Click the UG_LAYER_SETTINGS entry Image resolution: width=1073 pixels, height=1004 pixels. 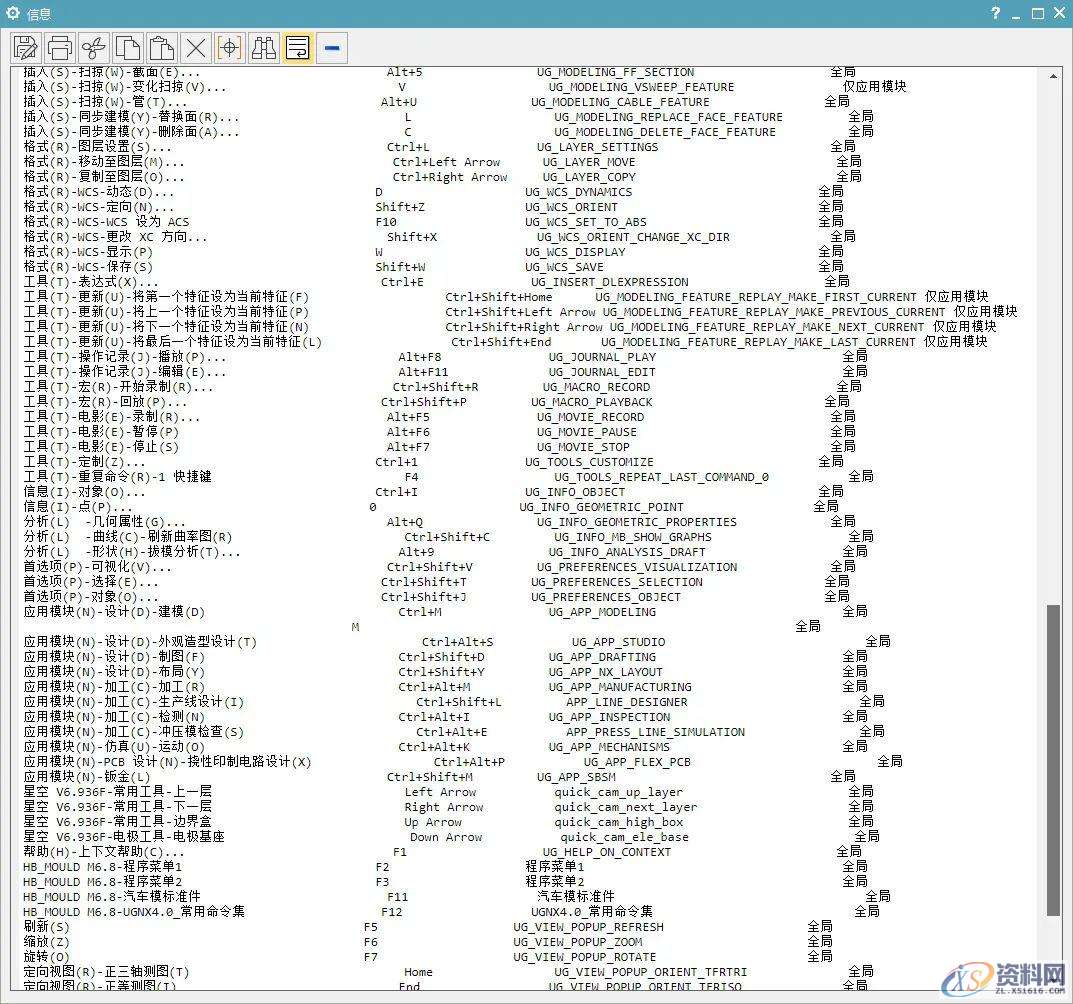[x=597, y=147]
